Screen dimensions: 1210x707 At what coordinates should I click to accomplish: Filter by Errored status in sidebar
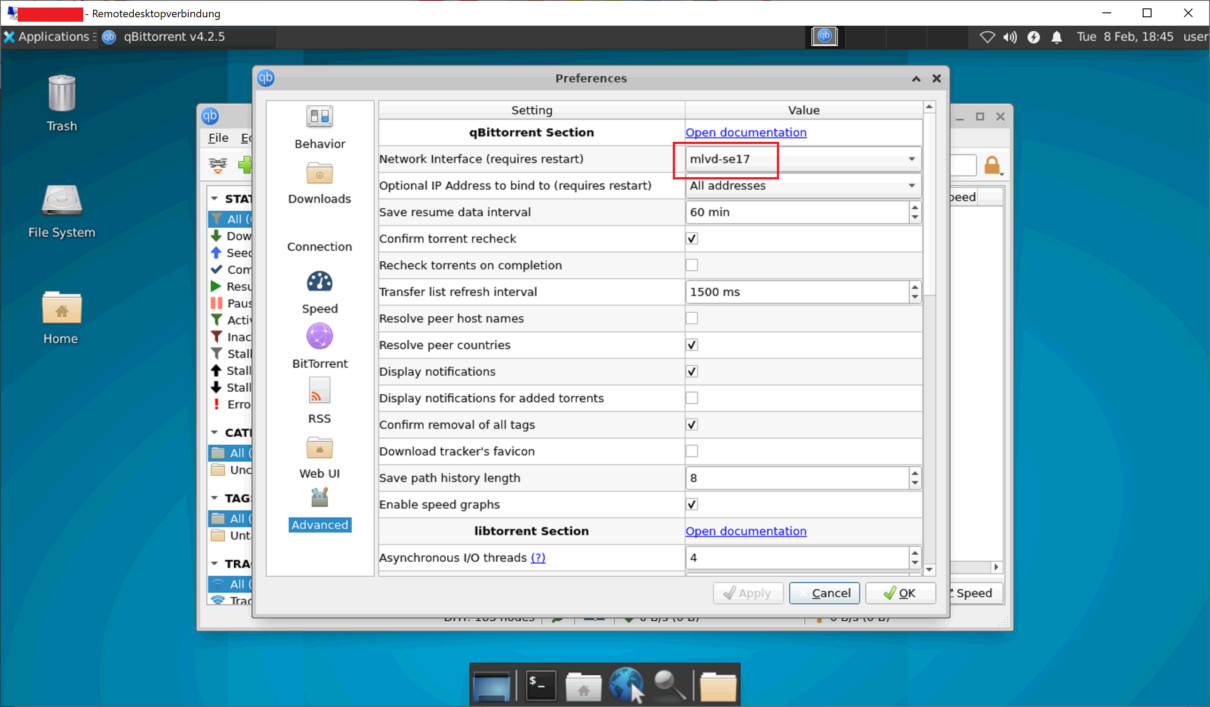[231, 404]
